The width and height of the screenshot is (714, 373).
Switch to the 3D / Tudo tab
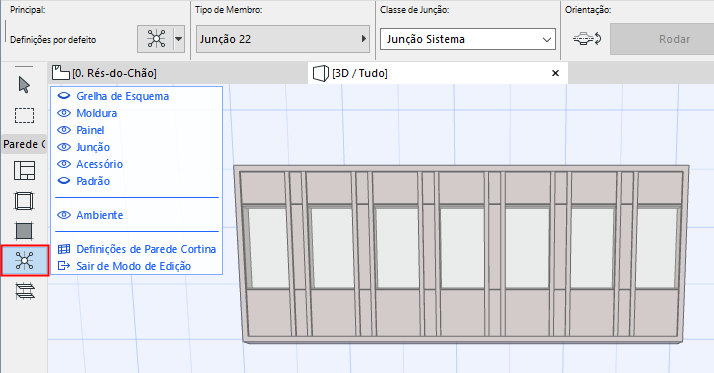[438, 73]
